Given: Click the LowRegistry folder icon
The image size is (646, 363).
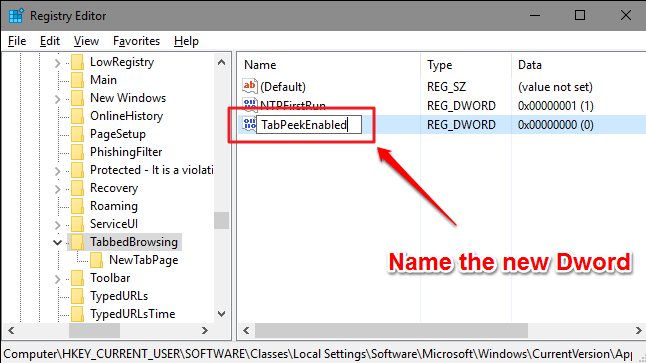Looking at the screenshot, I should point(77,62).
